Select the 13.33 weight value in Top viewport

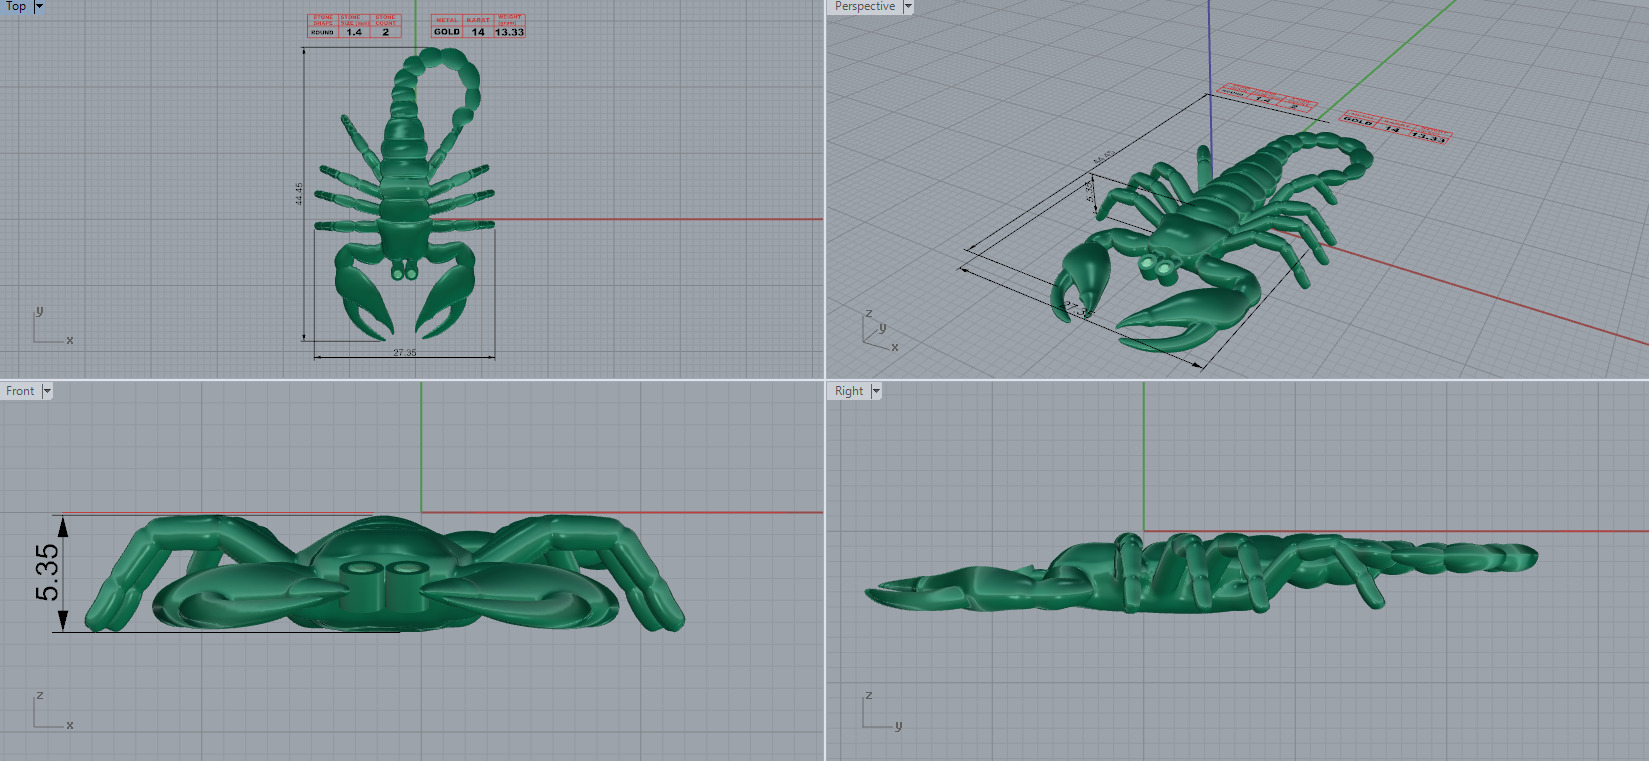click(509, 32)
